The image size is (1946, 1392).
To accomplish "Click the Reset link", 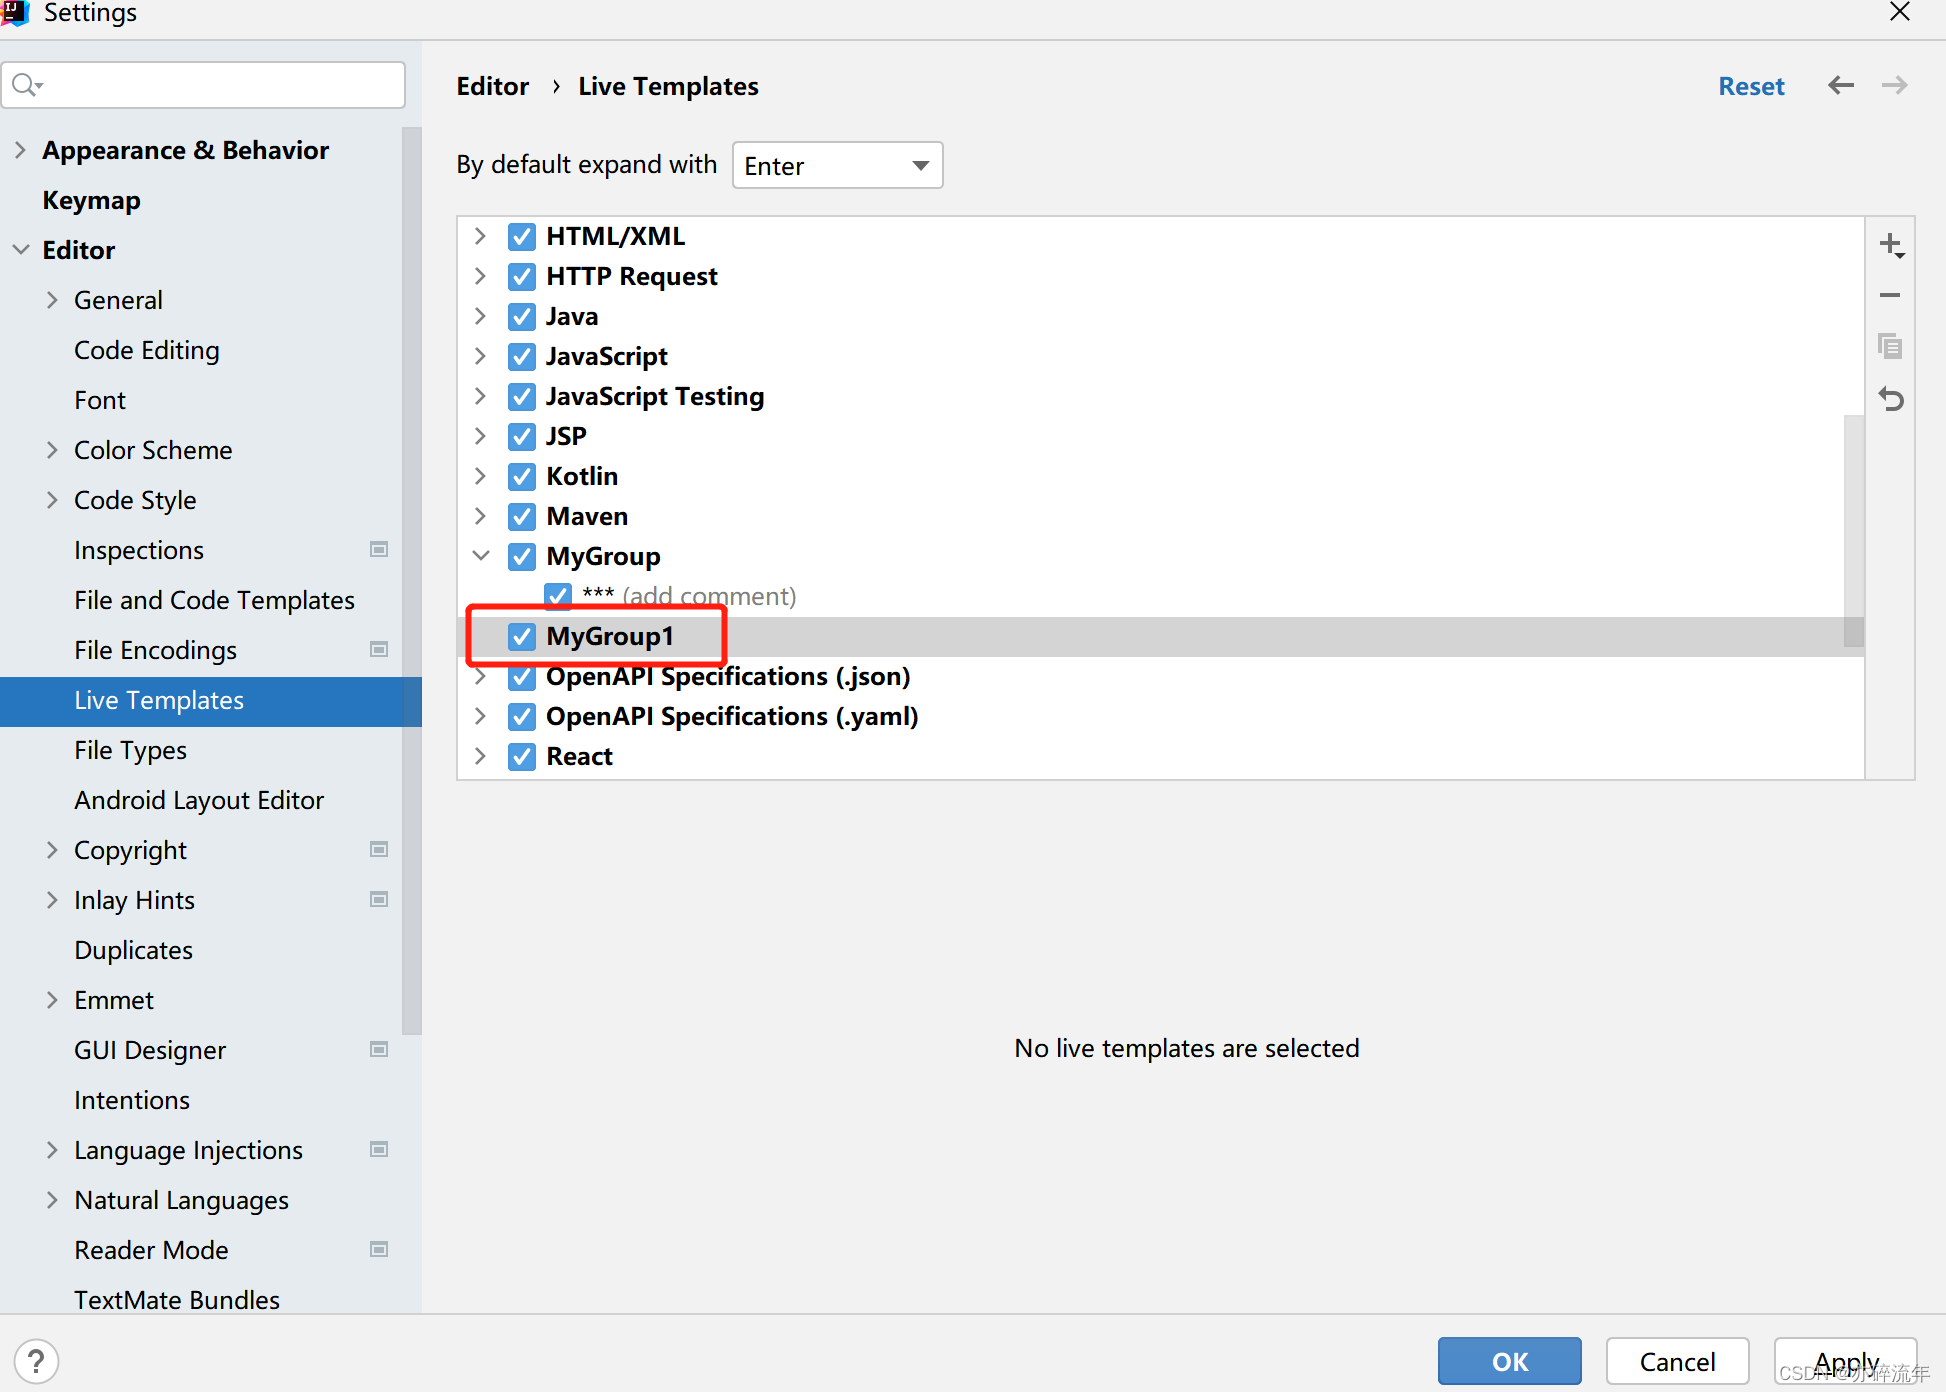I will pyautogui.click(x=1750, y=86).
